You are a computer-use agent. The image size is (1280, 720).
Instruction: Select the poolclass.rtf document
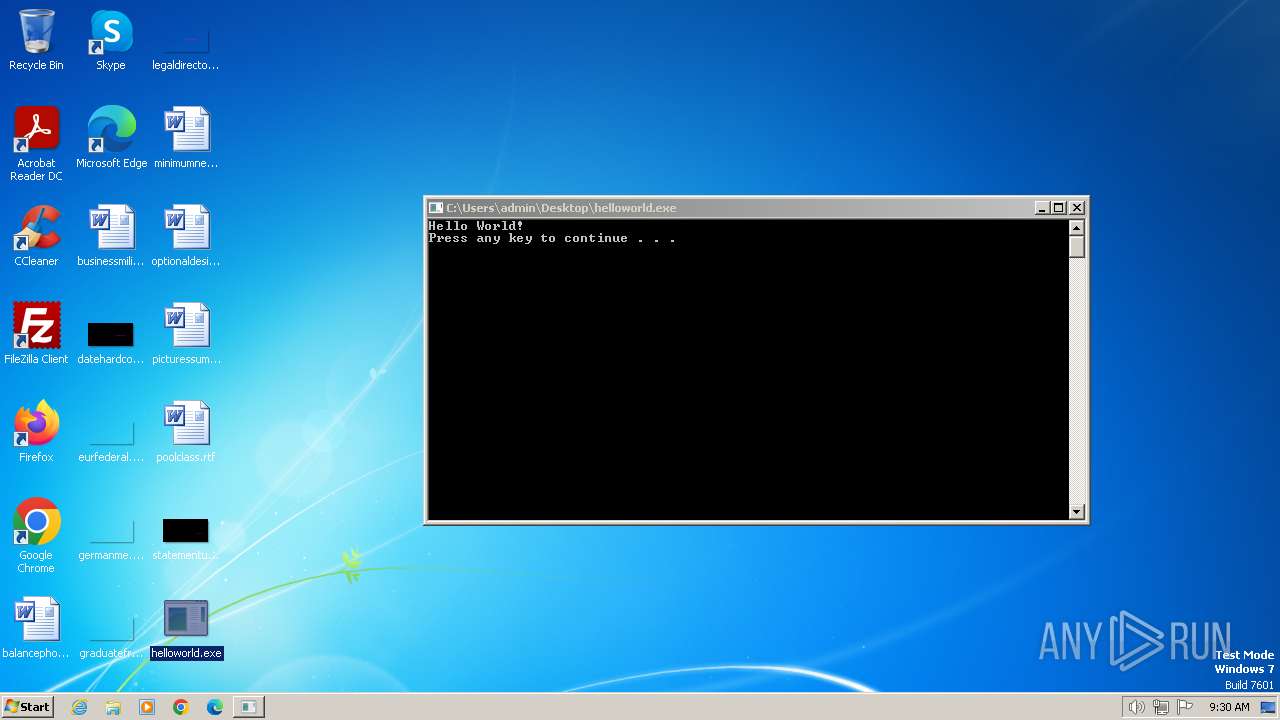pos(186,432)
